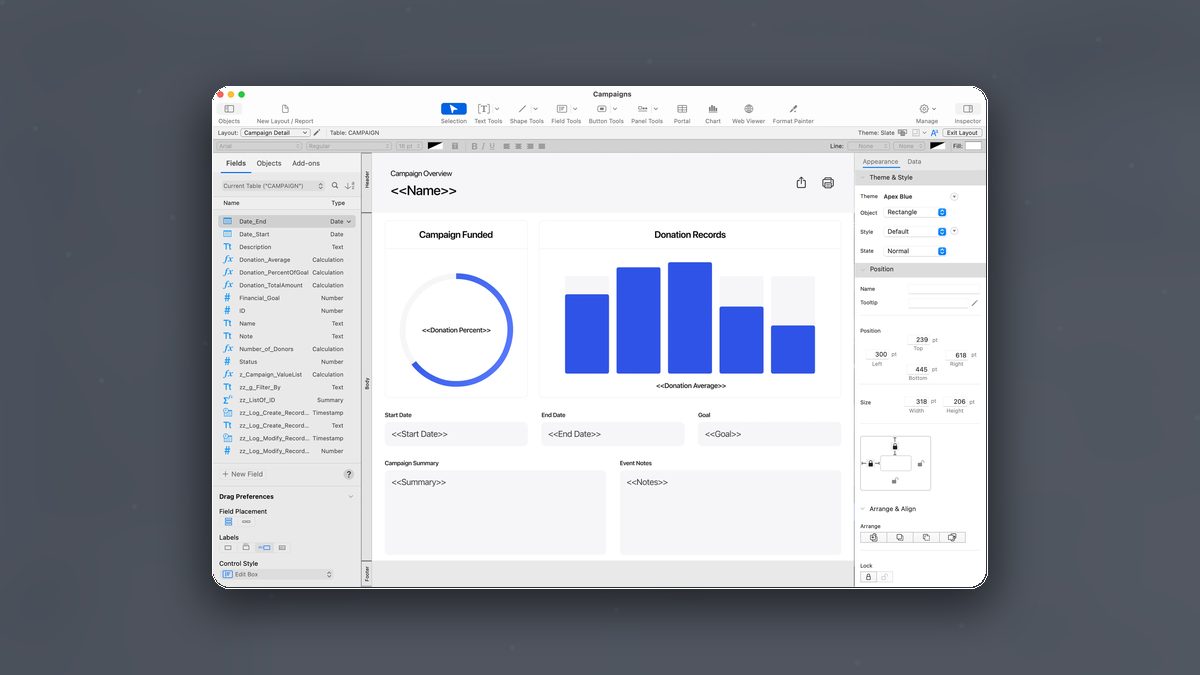Viewport: 1200px width, 675px height.
Task: Click New Layout / Report icon
Action: (285, 109)
